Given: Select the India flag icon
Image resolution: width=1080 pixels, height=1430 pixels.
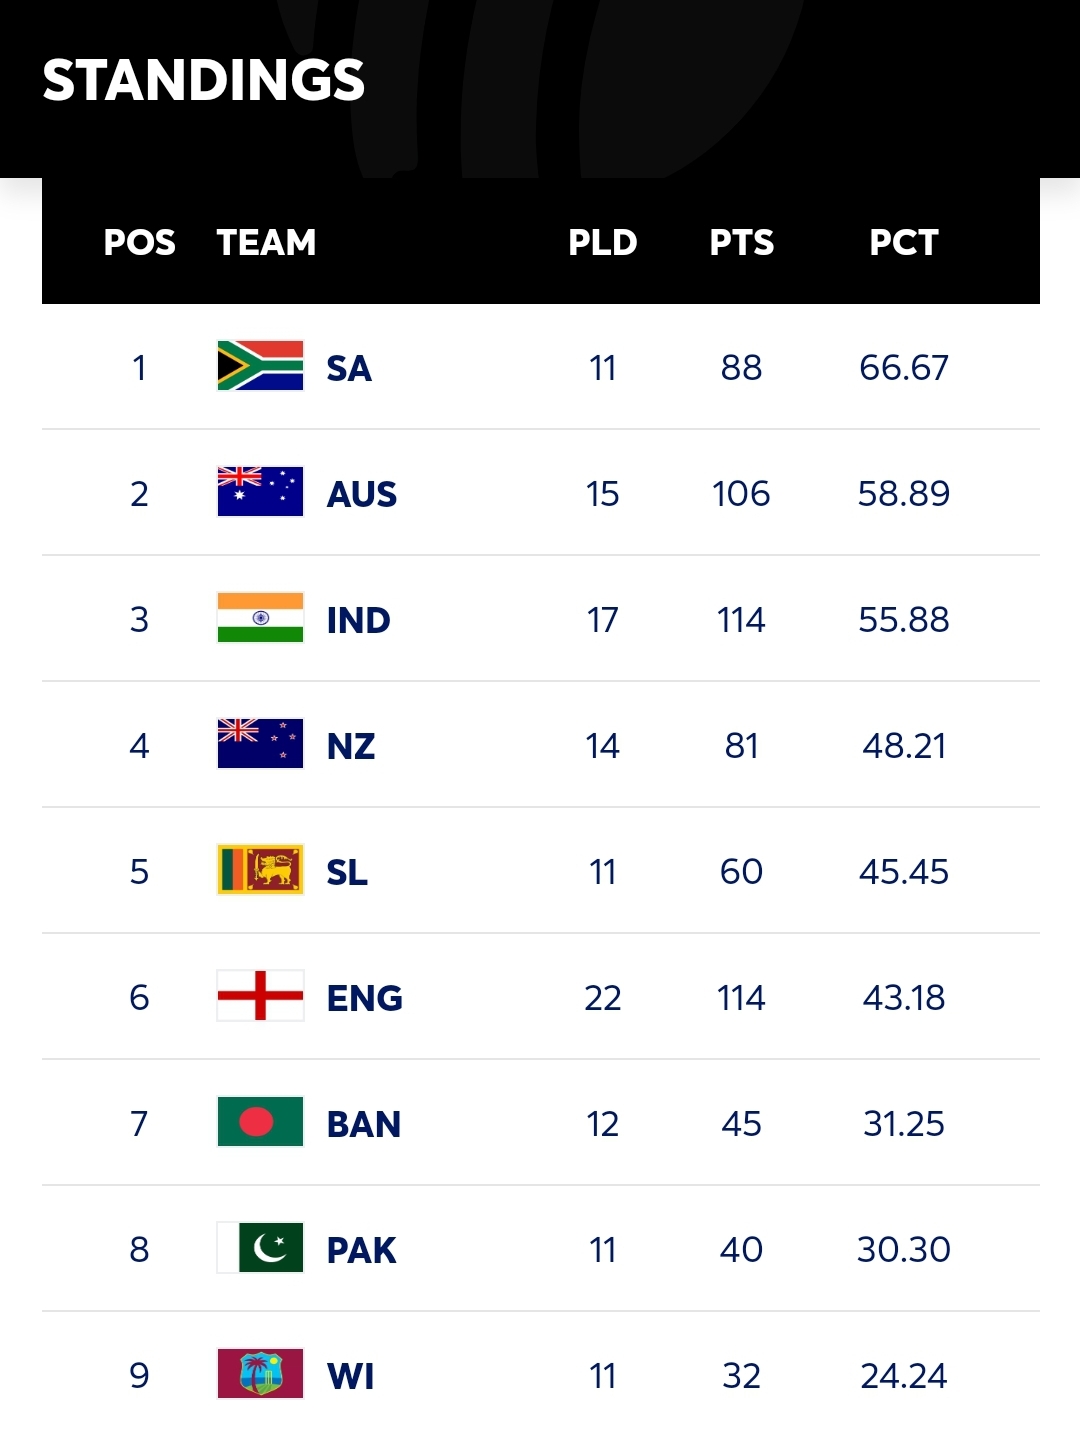Looking at the screenshot, I should [260, 618].
